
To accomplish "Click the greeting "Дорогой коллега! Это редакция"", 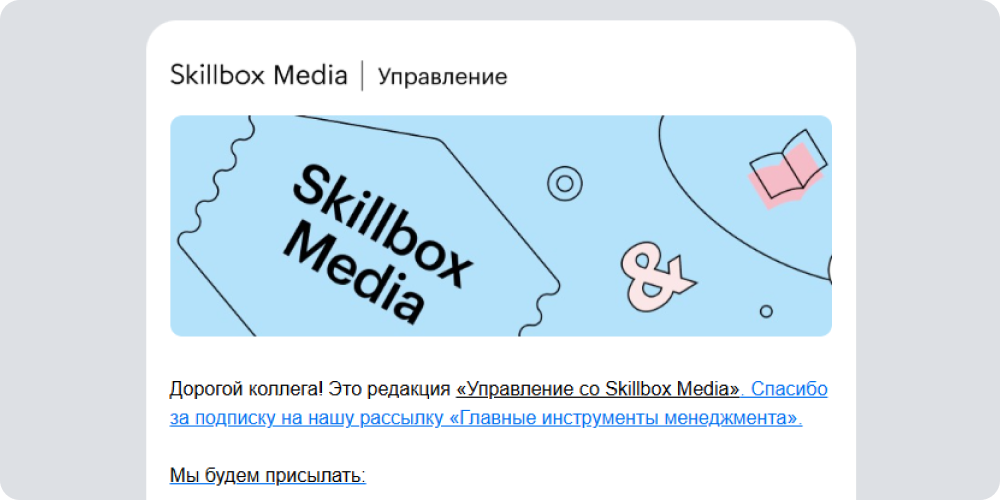I will coord(310,389).
